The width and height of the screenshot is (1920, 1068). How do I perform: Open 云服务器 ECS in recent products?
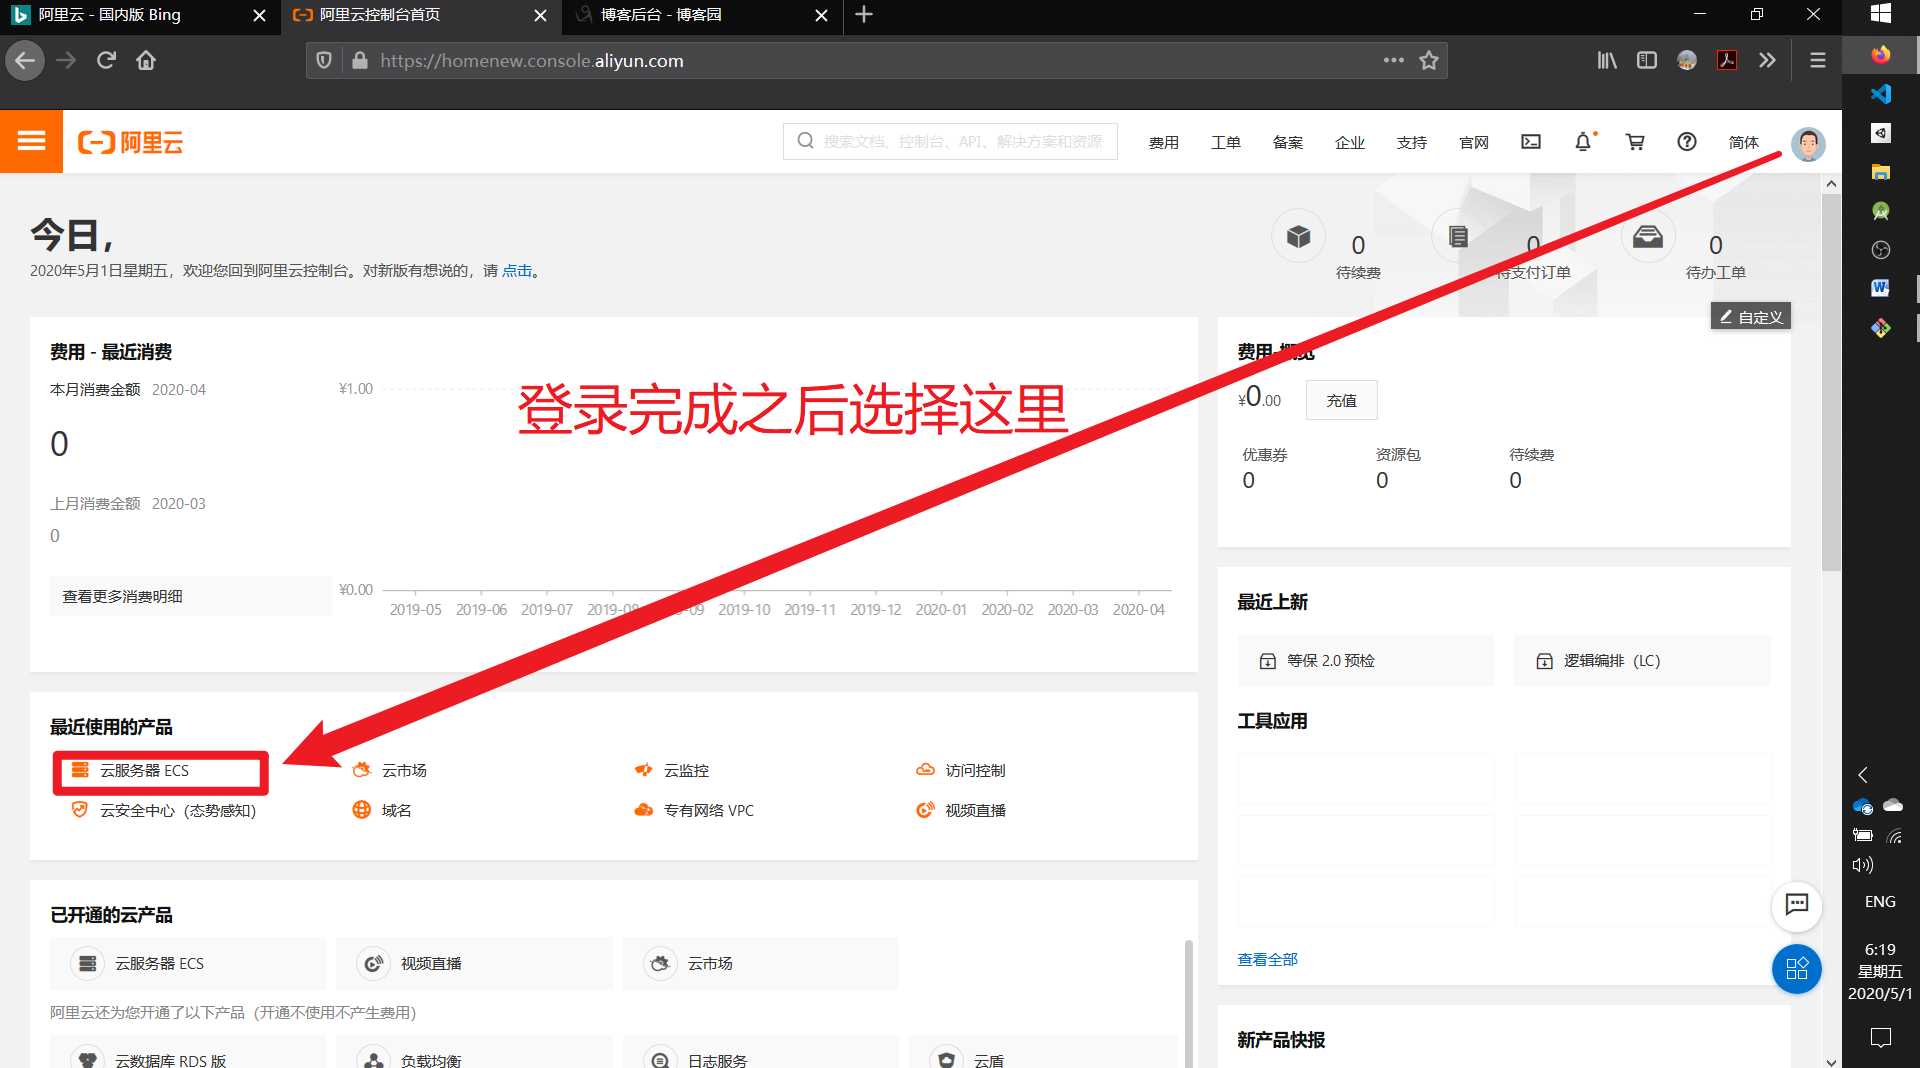[x=144, y=770]
